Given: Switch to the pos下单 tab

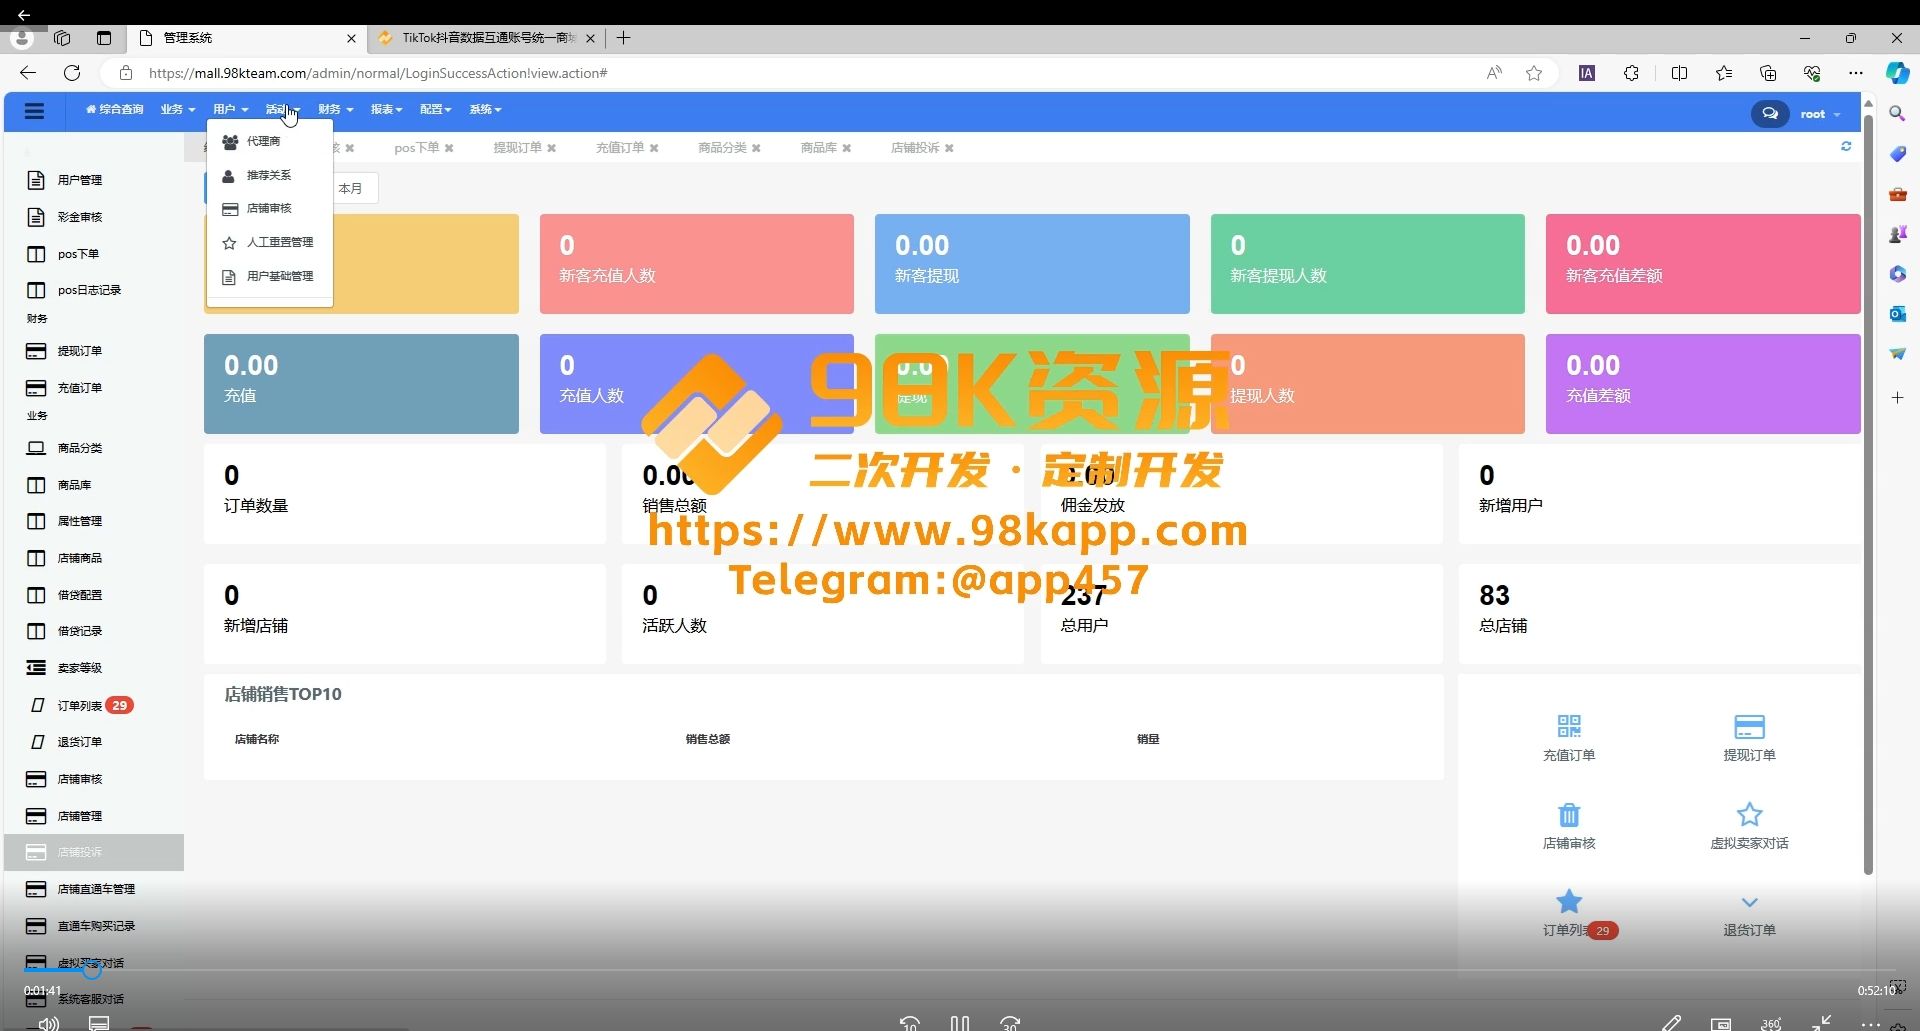Looking at the screenshot, I should 416,148.
